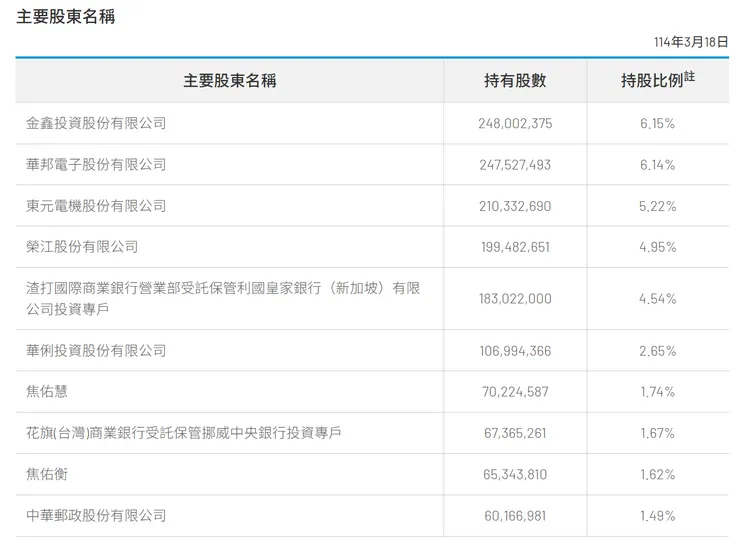Click the 持有股數 column header
The image size is (740, 543).
pos(515,81)
